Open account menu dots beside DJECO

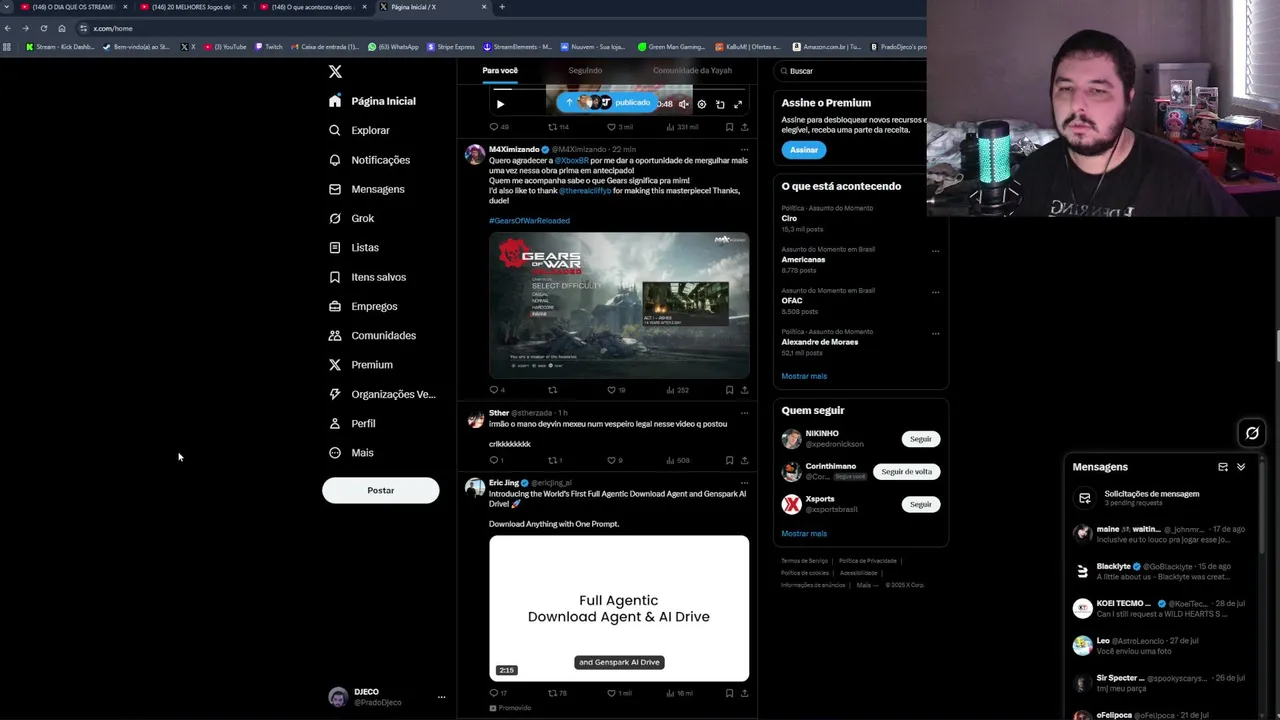441,697
